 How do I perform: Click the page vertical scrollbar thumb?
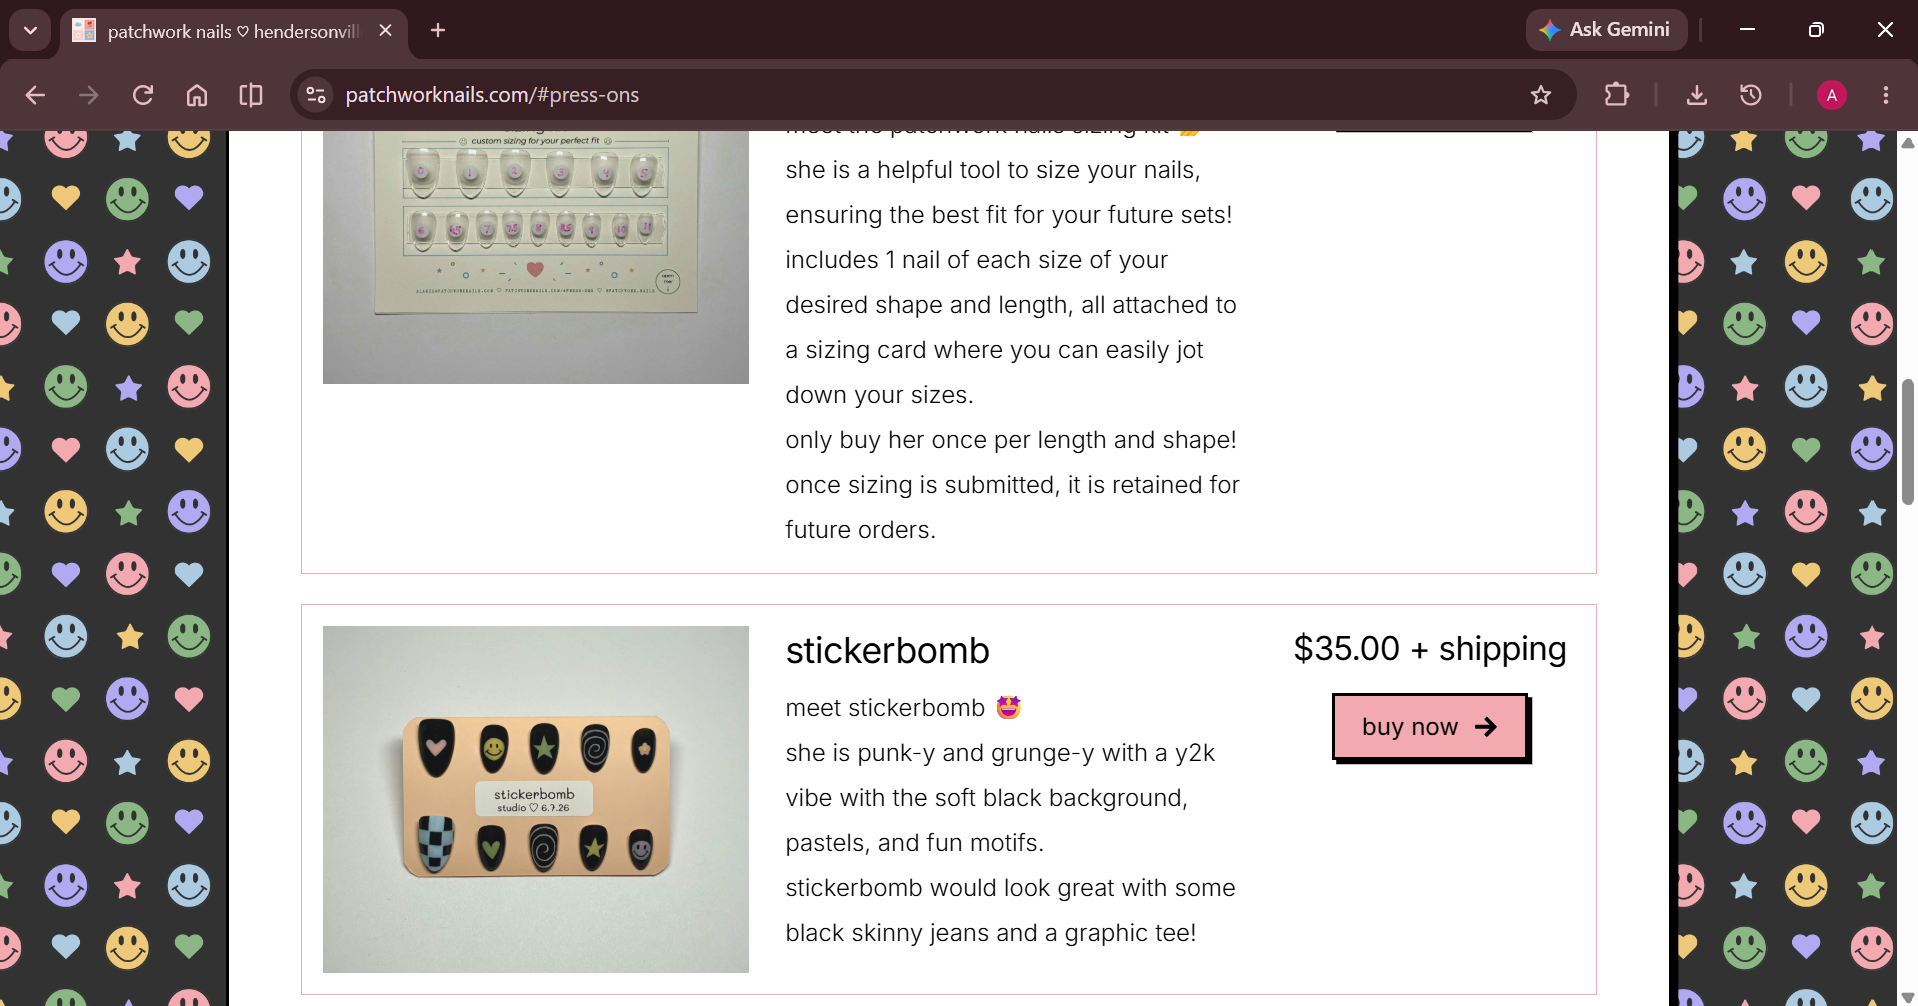click(1907, 442)
